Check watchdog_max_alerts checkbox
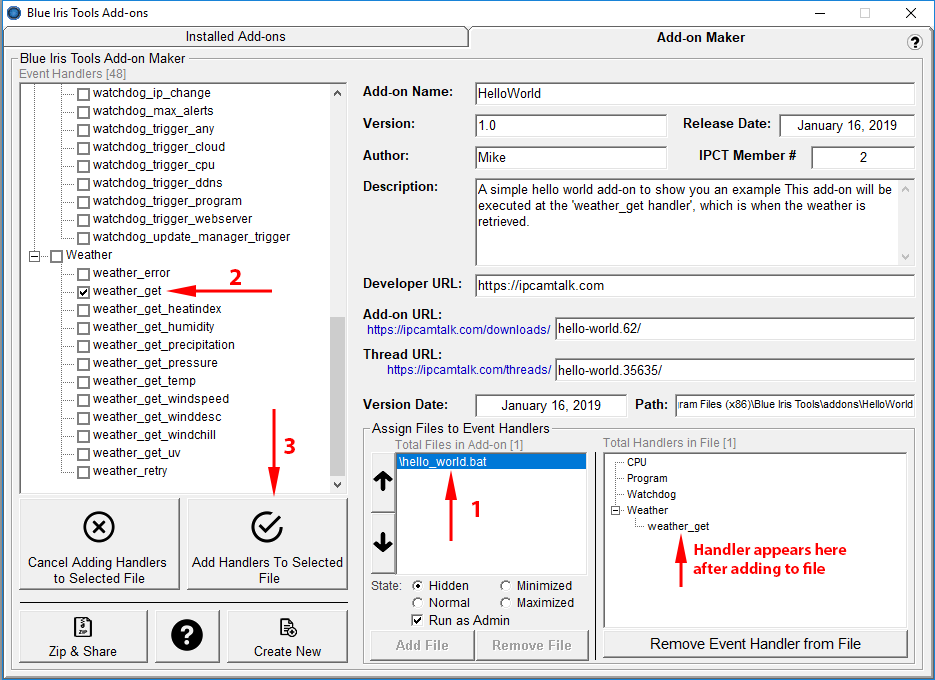This screenshot has height=680, width=935. (x=83, y=112)
